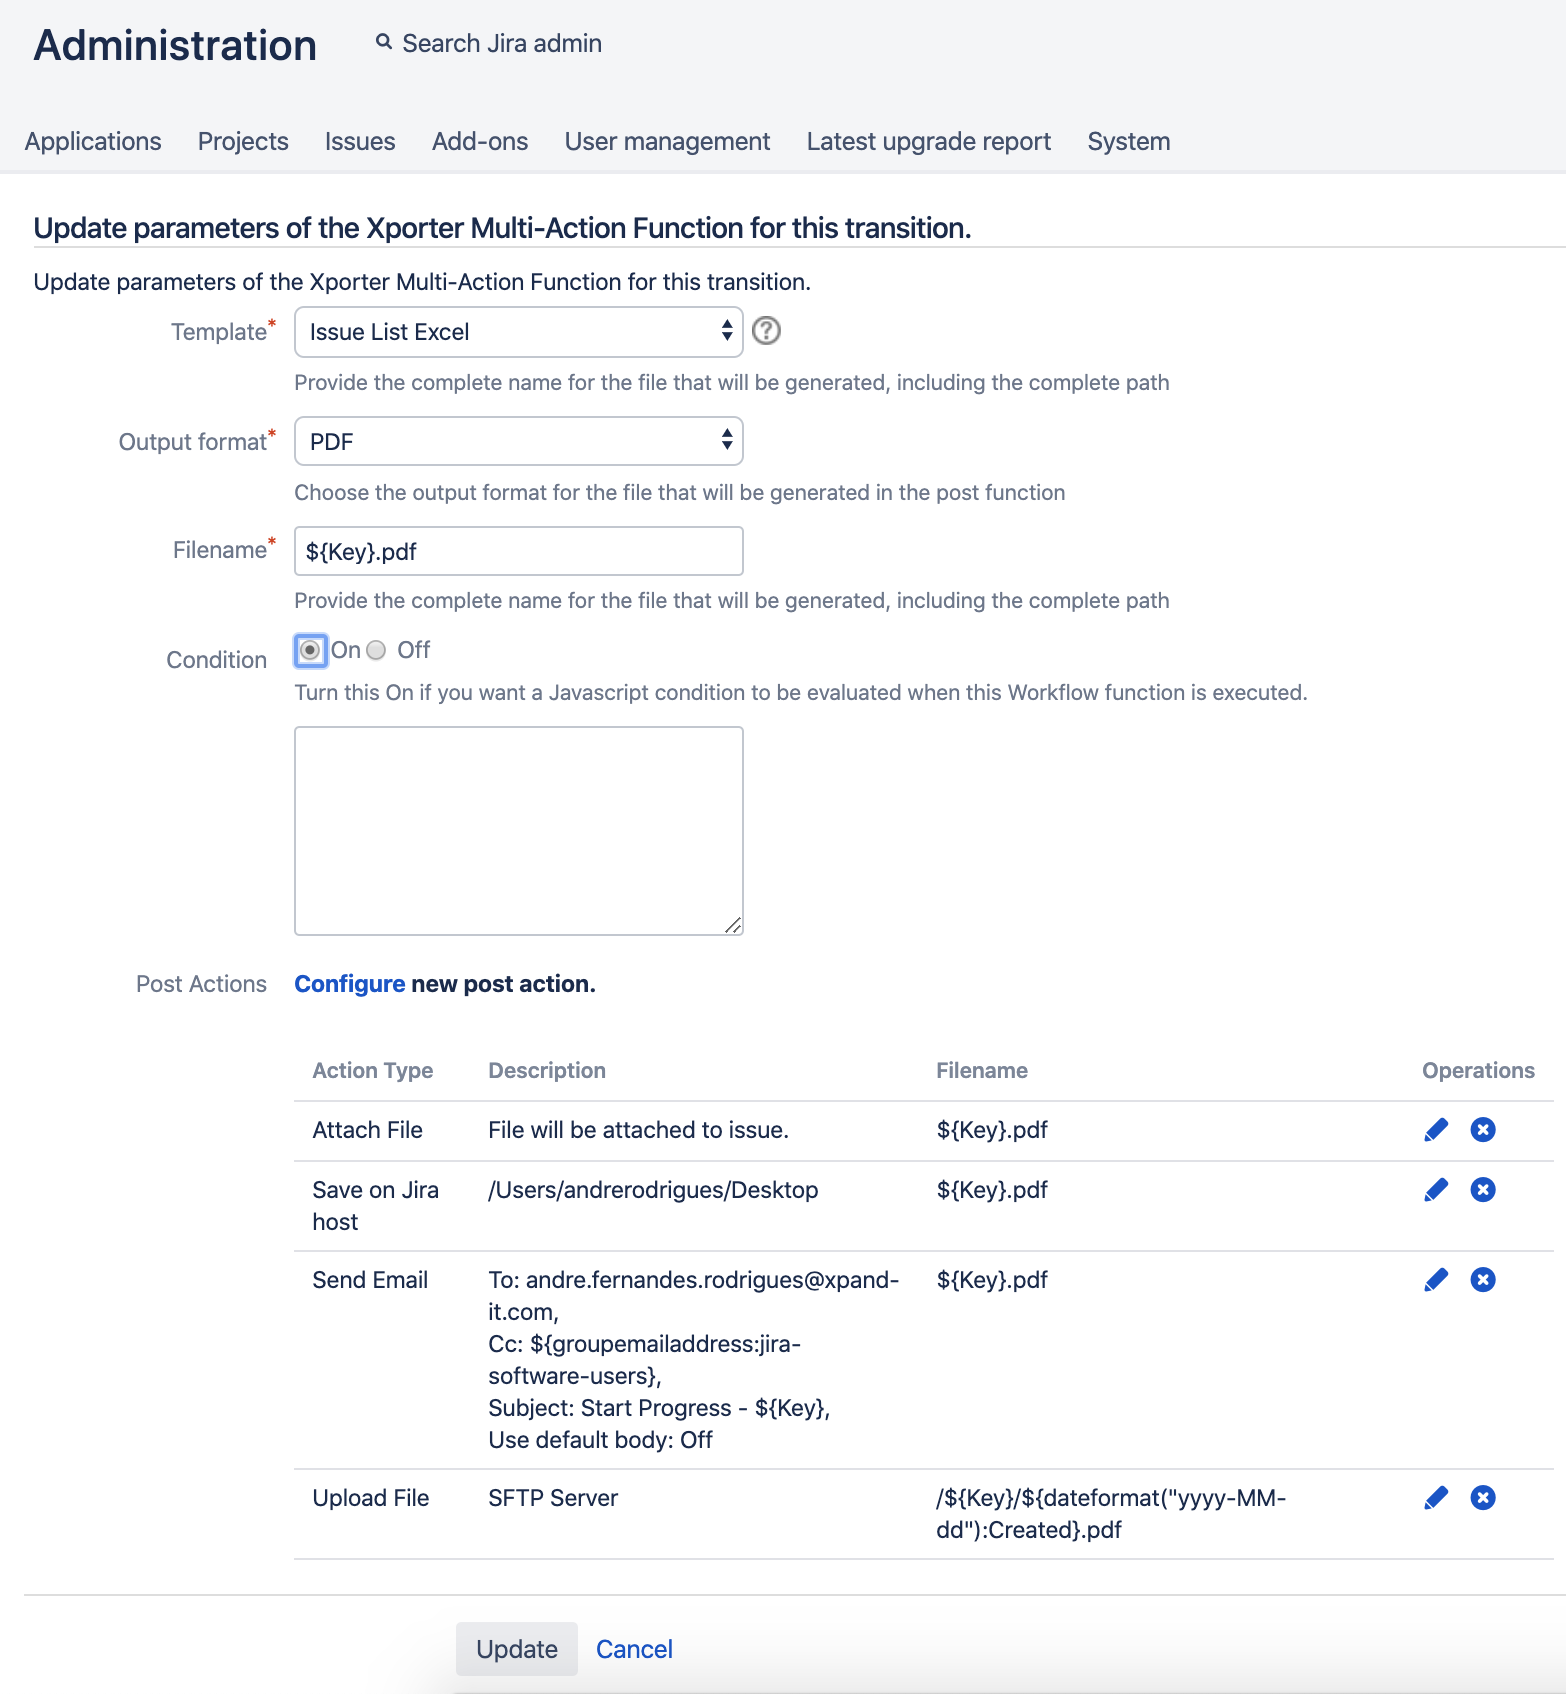Select the Condition On radio button
Screen dimensions: 1566x1694
311,650
